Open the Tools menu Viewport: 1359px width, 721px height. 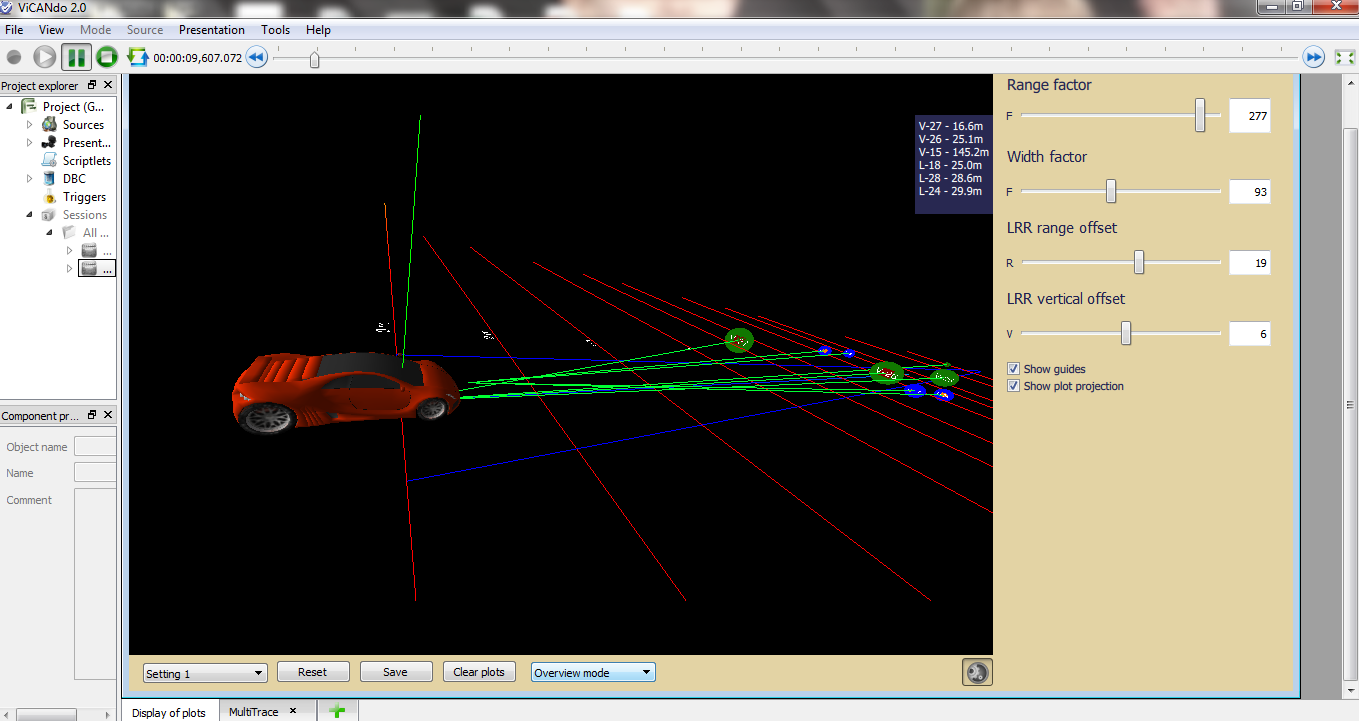275,30
